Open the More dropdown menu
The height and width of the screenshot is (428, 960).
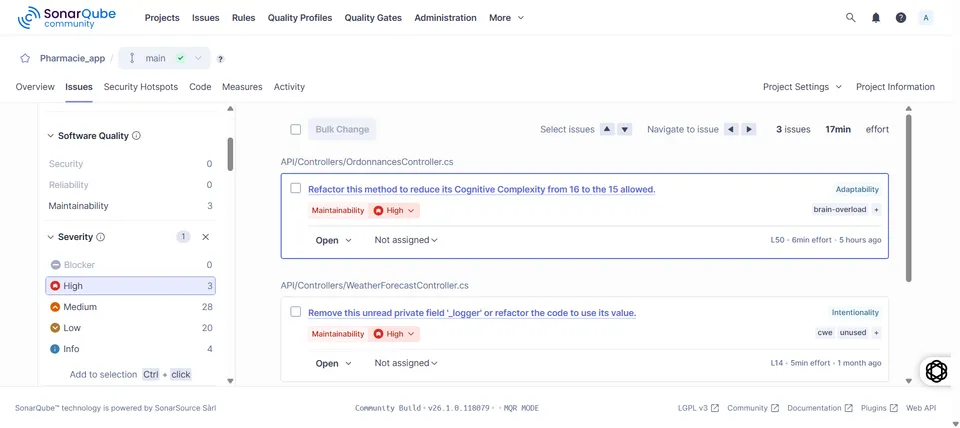pyautogui.click(x=506, y=18)
